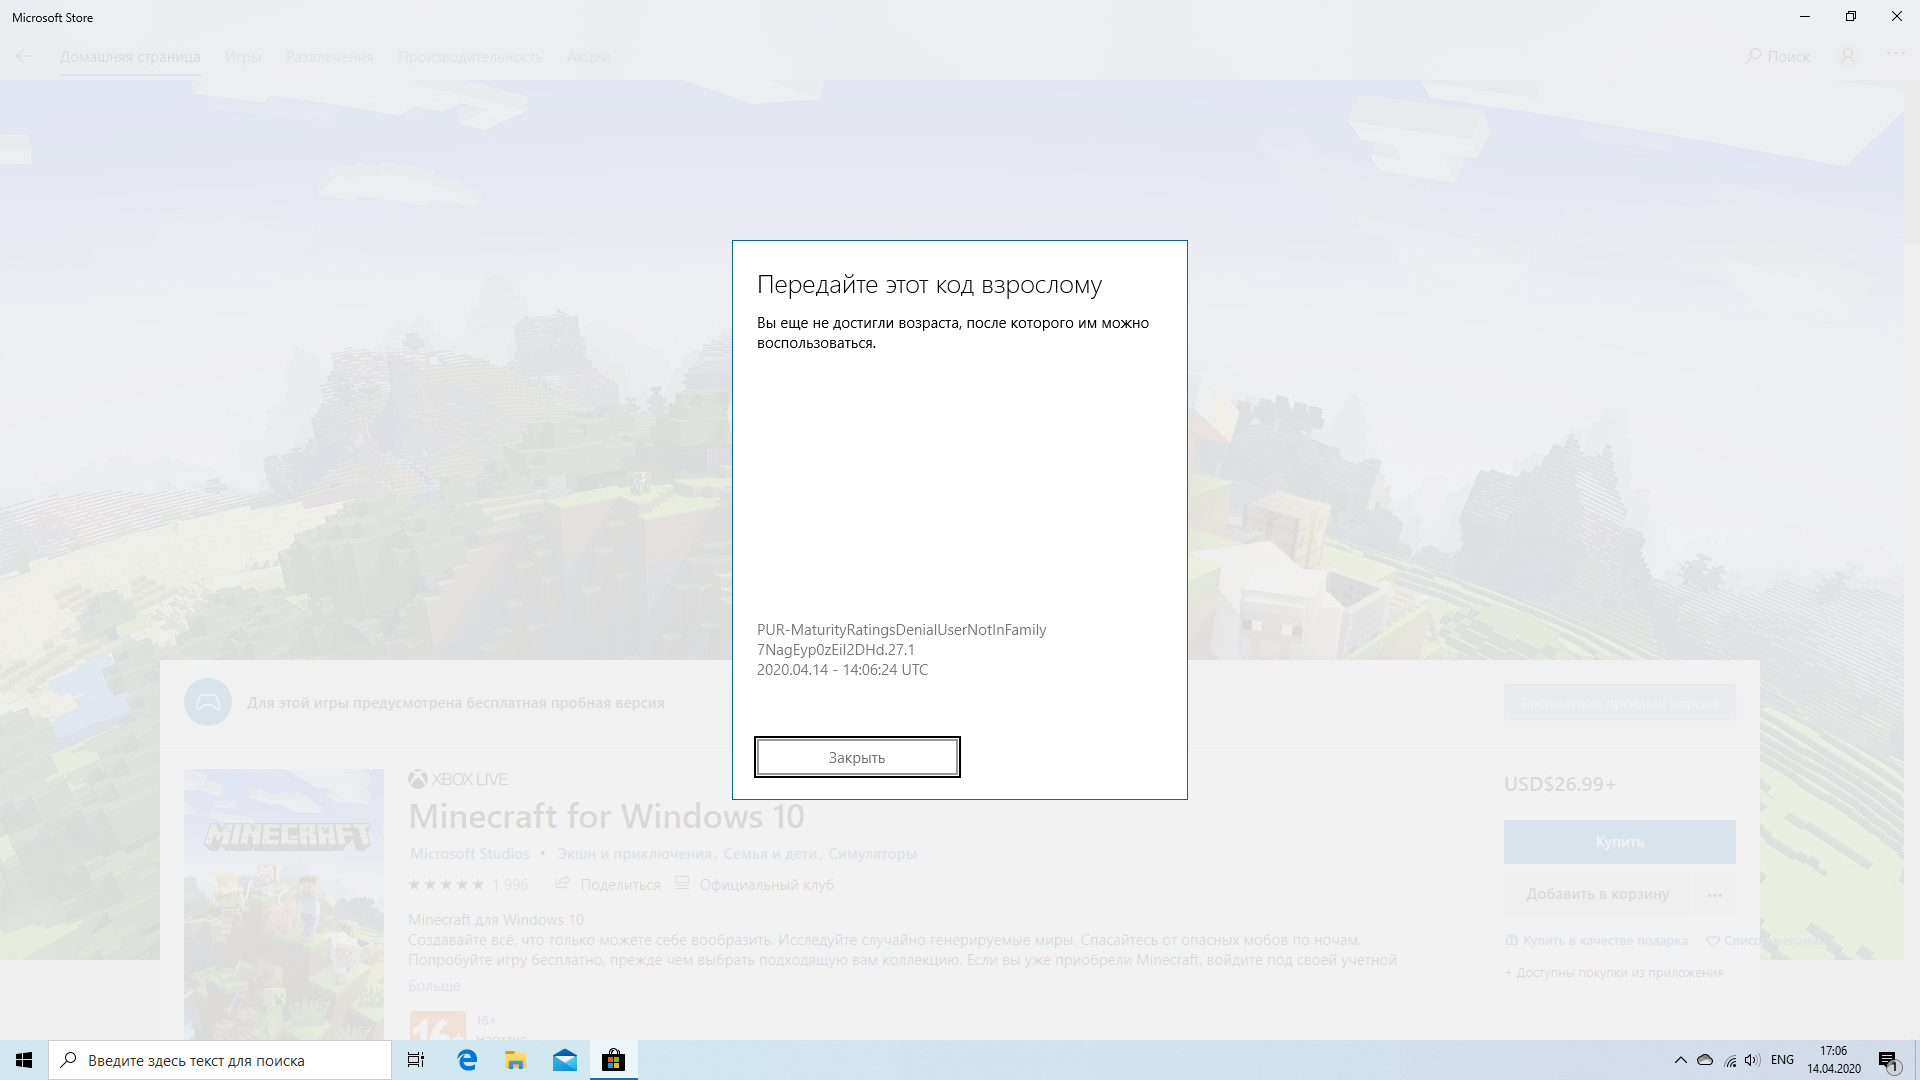The height and width of the screenshot is (1080, 1920).
Task: Go back using the back arrow
Action: click(24, 56)
